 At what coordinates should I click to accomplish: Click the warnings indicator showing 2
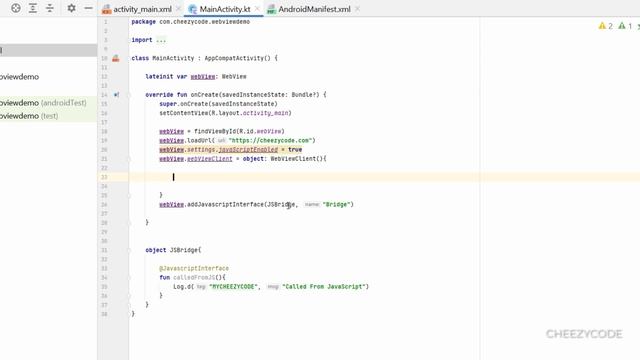coord(606,26)
